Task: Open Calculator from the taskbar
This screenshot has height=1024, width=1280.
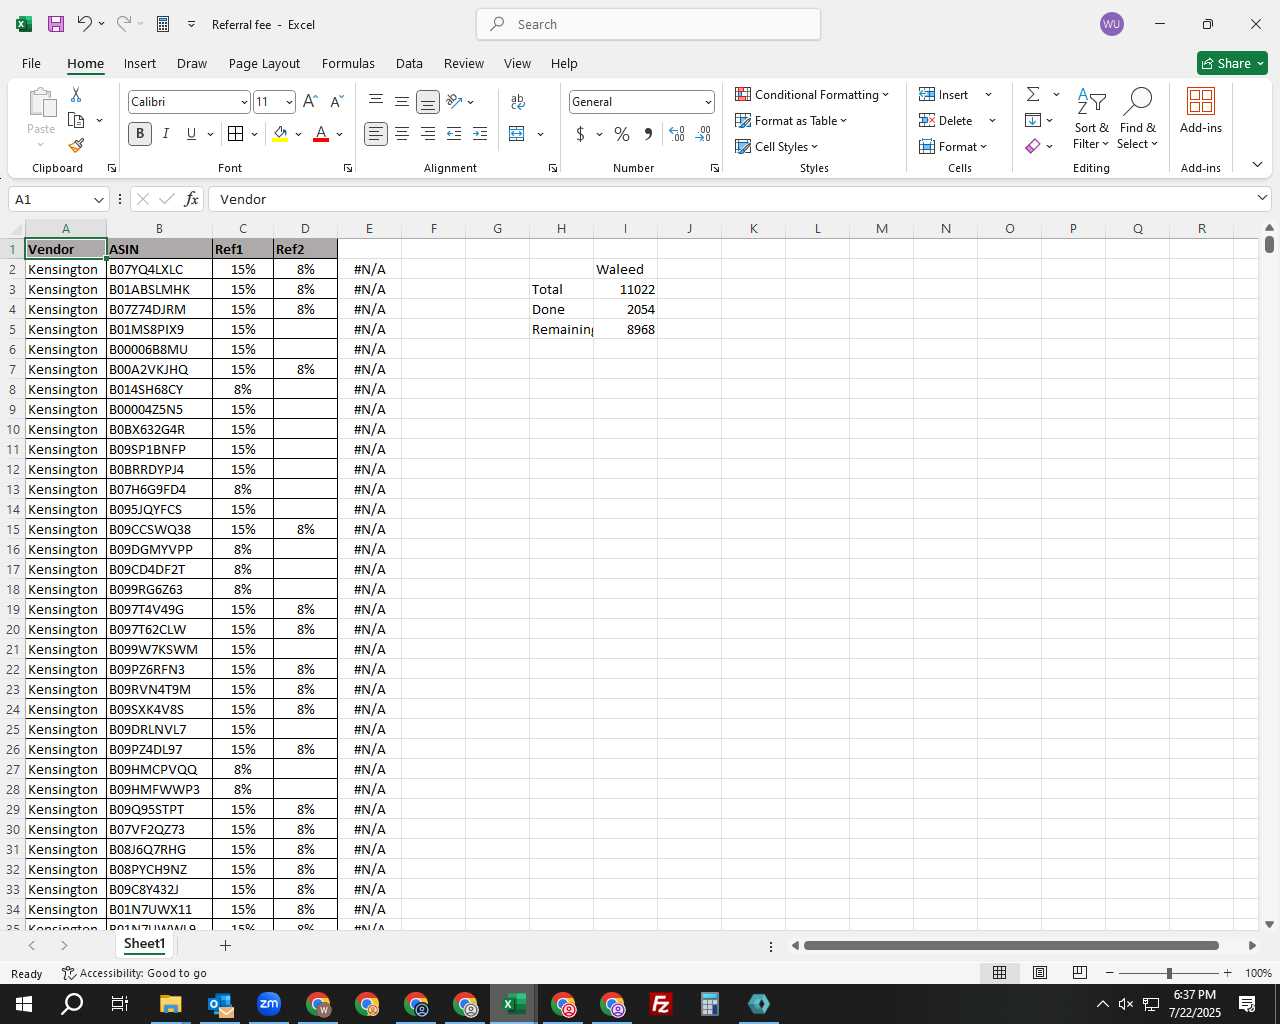Action: [709, 1004]
